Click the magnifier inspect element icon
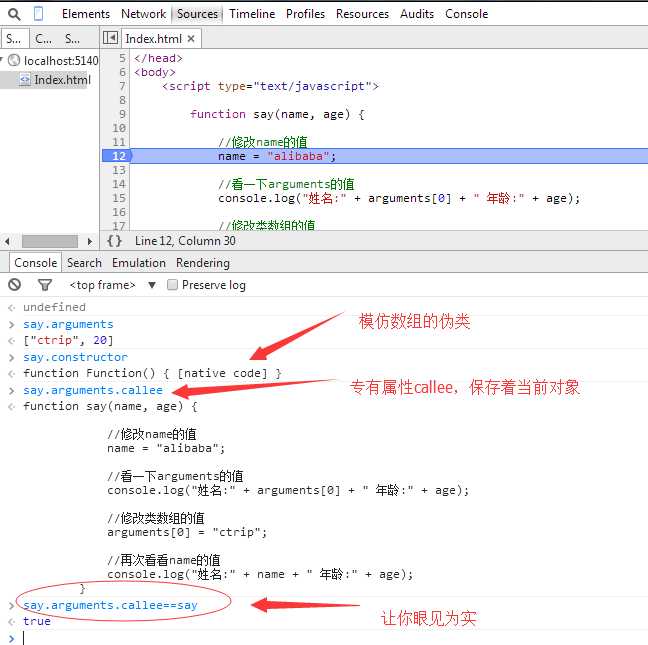This screenshot has height=645, width=648. [x=14, y=14]
